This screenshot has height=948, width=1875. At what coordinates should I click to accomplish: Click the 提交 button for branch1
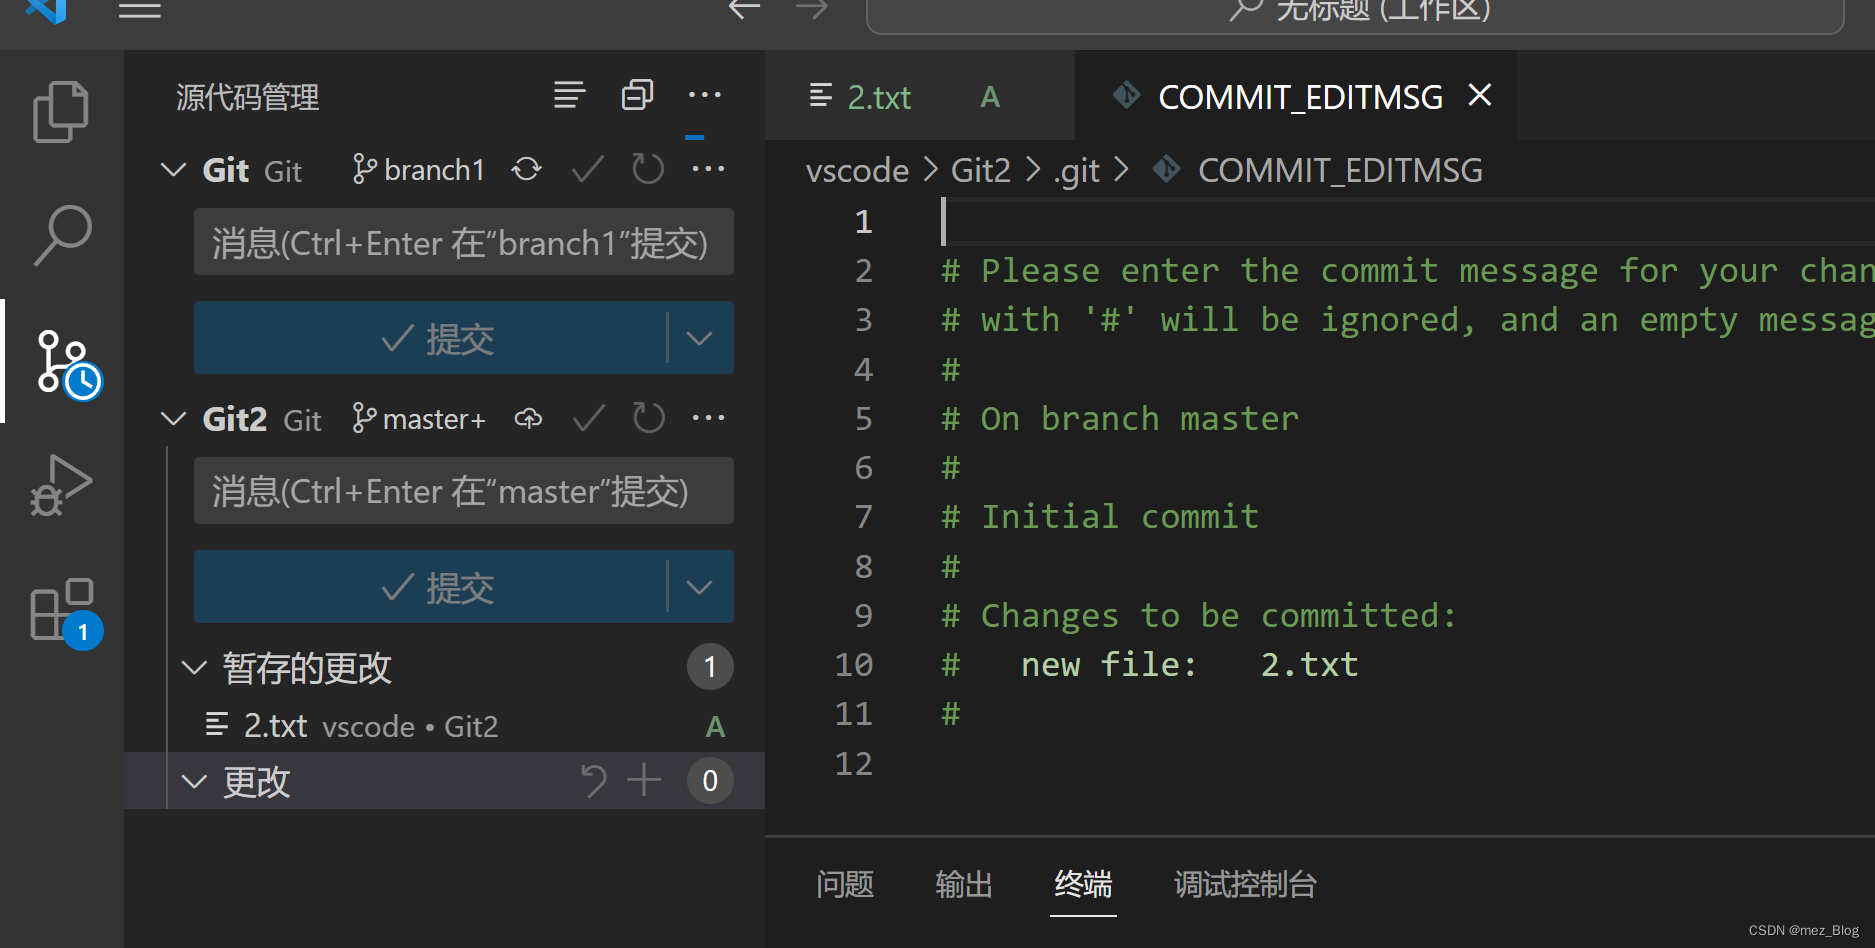[x=430, y=338]
